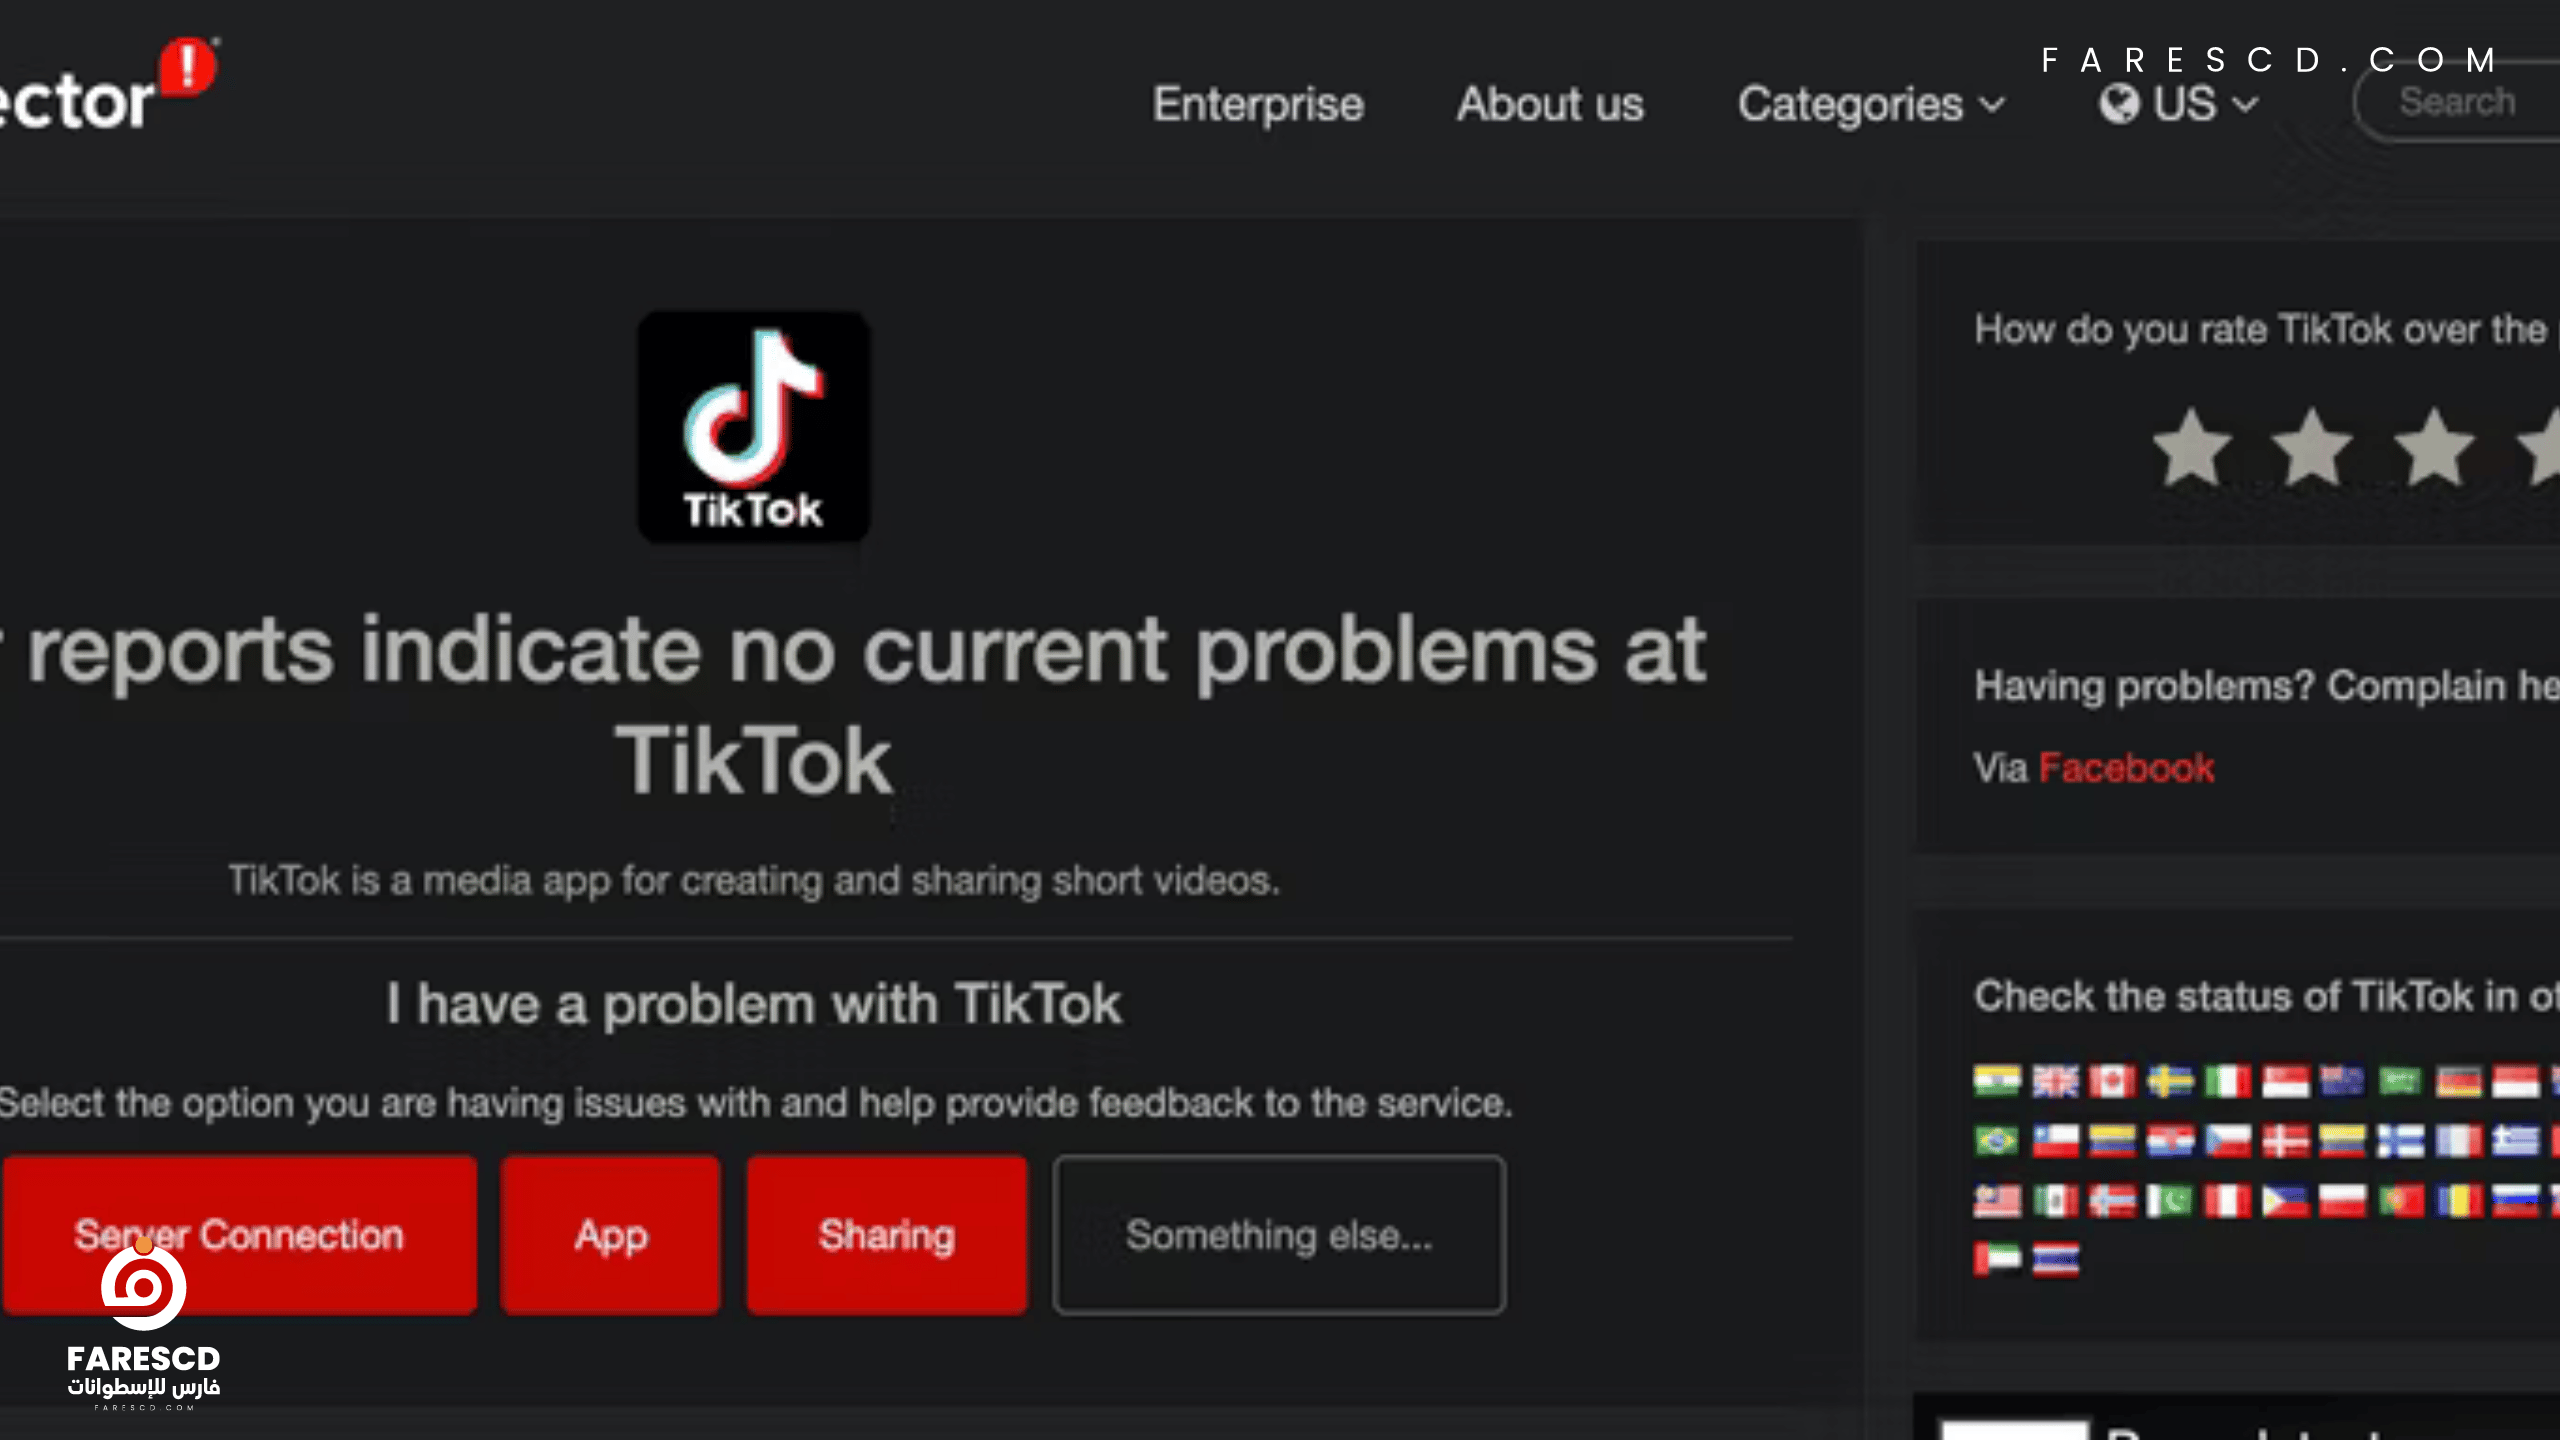Choose the Something else... option
The width and height of the screenshot is (2560, 1440).
1280,1235
